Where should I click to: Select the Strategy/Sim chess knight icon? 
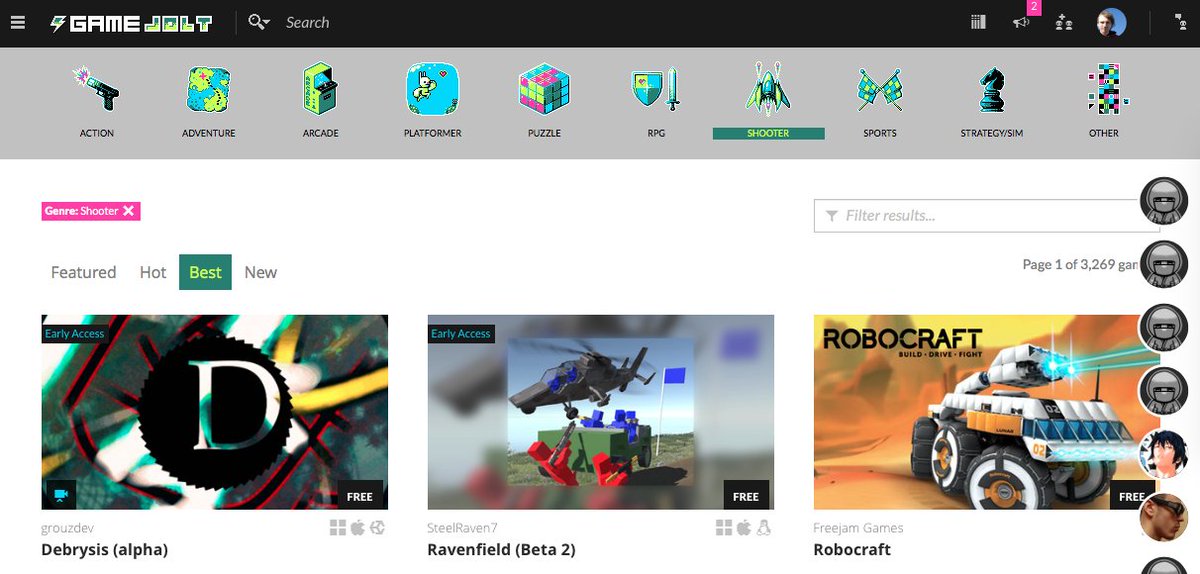pyautogui.click(x=992, y=90)
